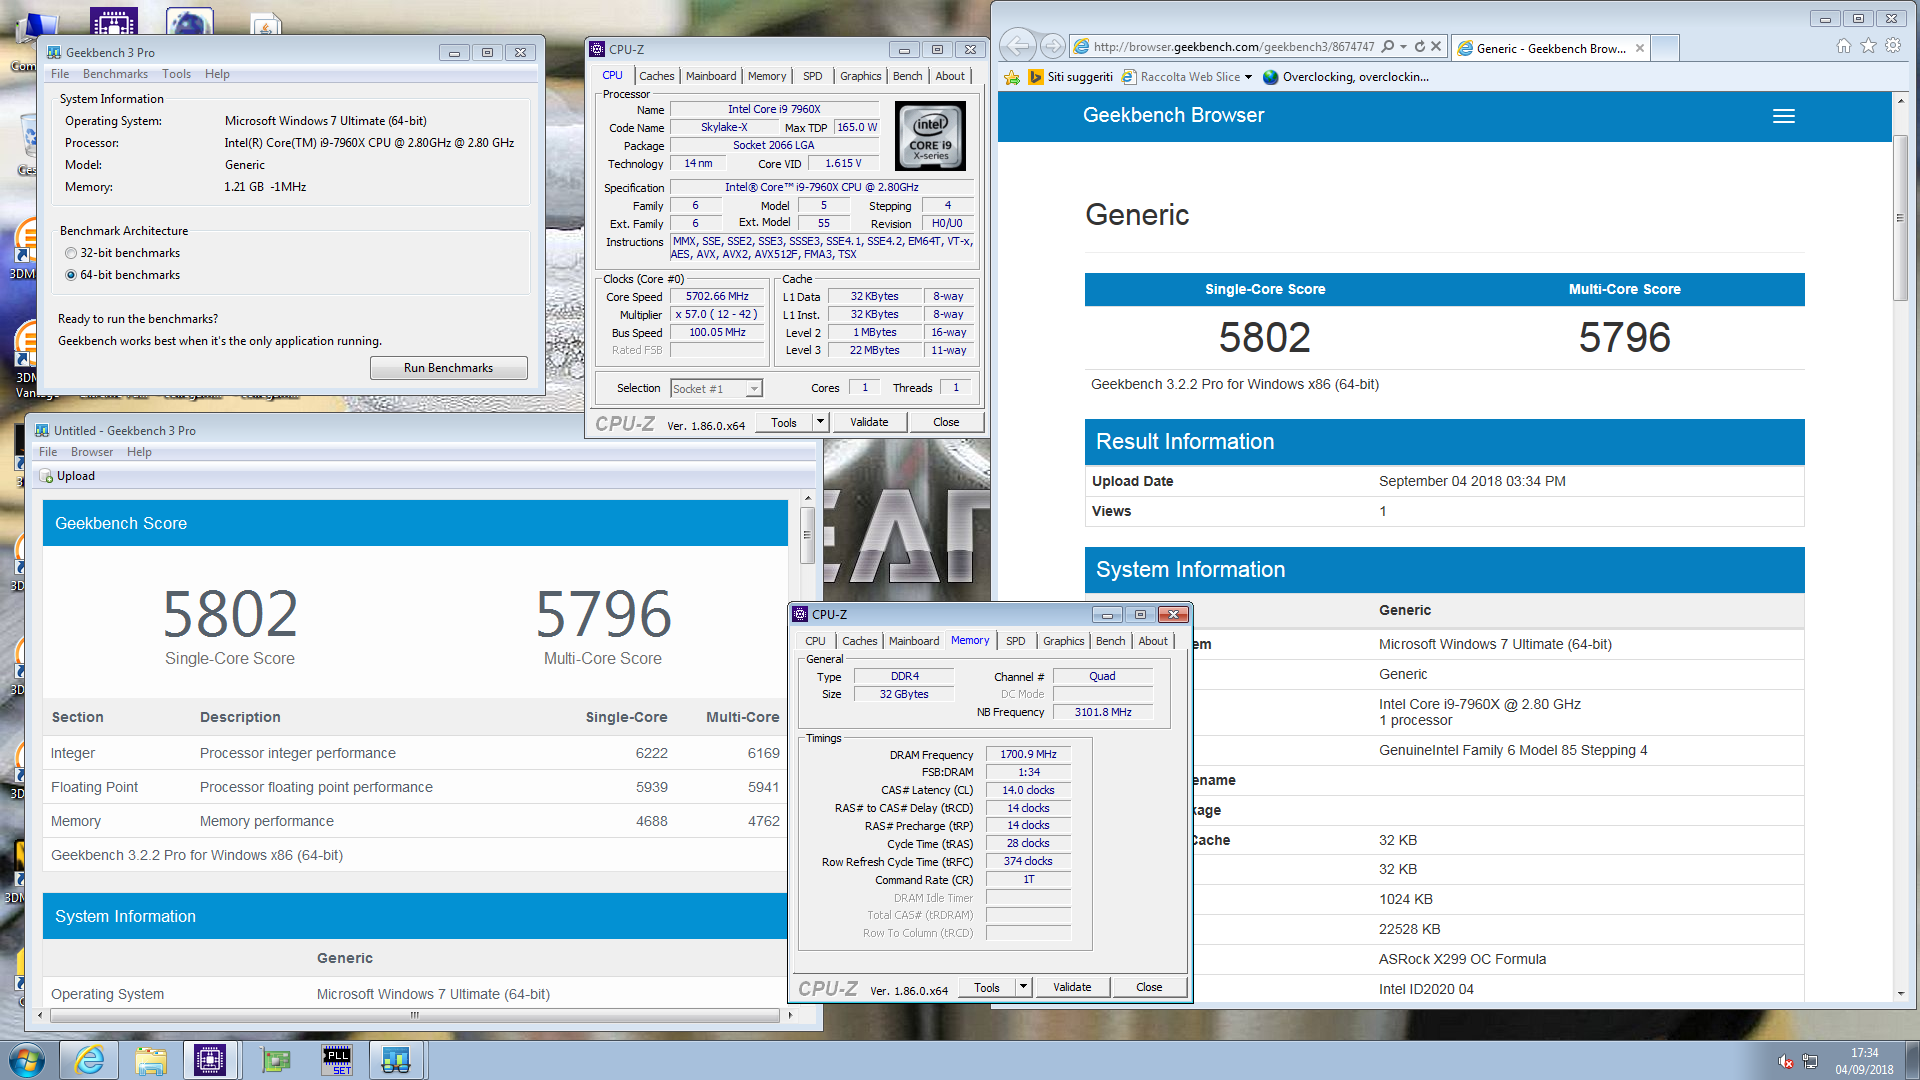
Task: Close the Generic - Geekbench Browser tab
Action: click(1640, 48)
